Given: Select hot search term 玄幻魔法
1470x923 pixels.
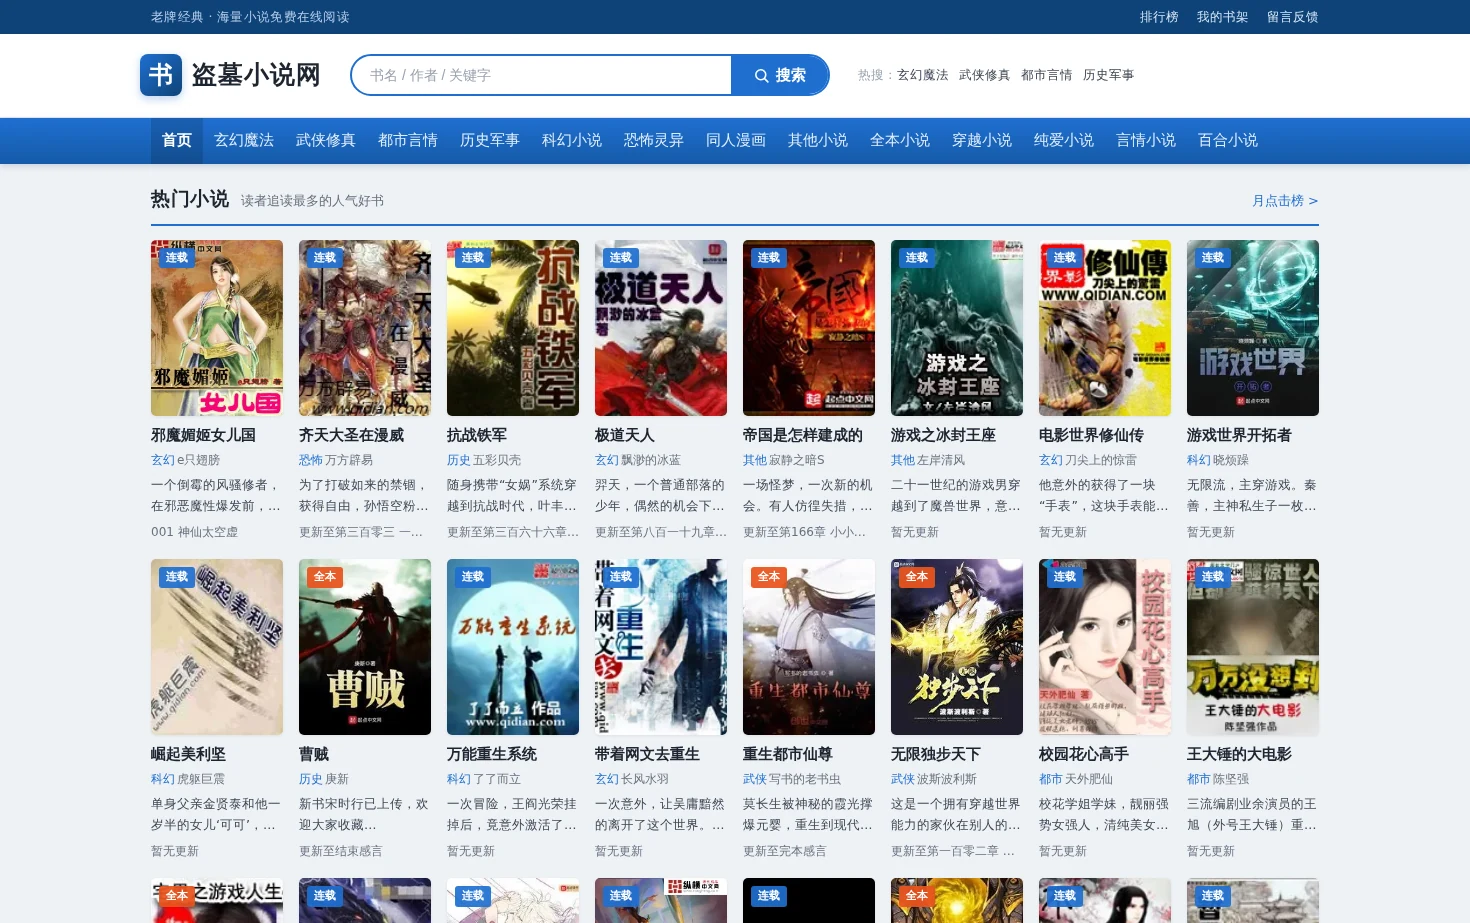Looking at the screenshot, I should (922, 75).
